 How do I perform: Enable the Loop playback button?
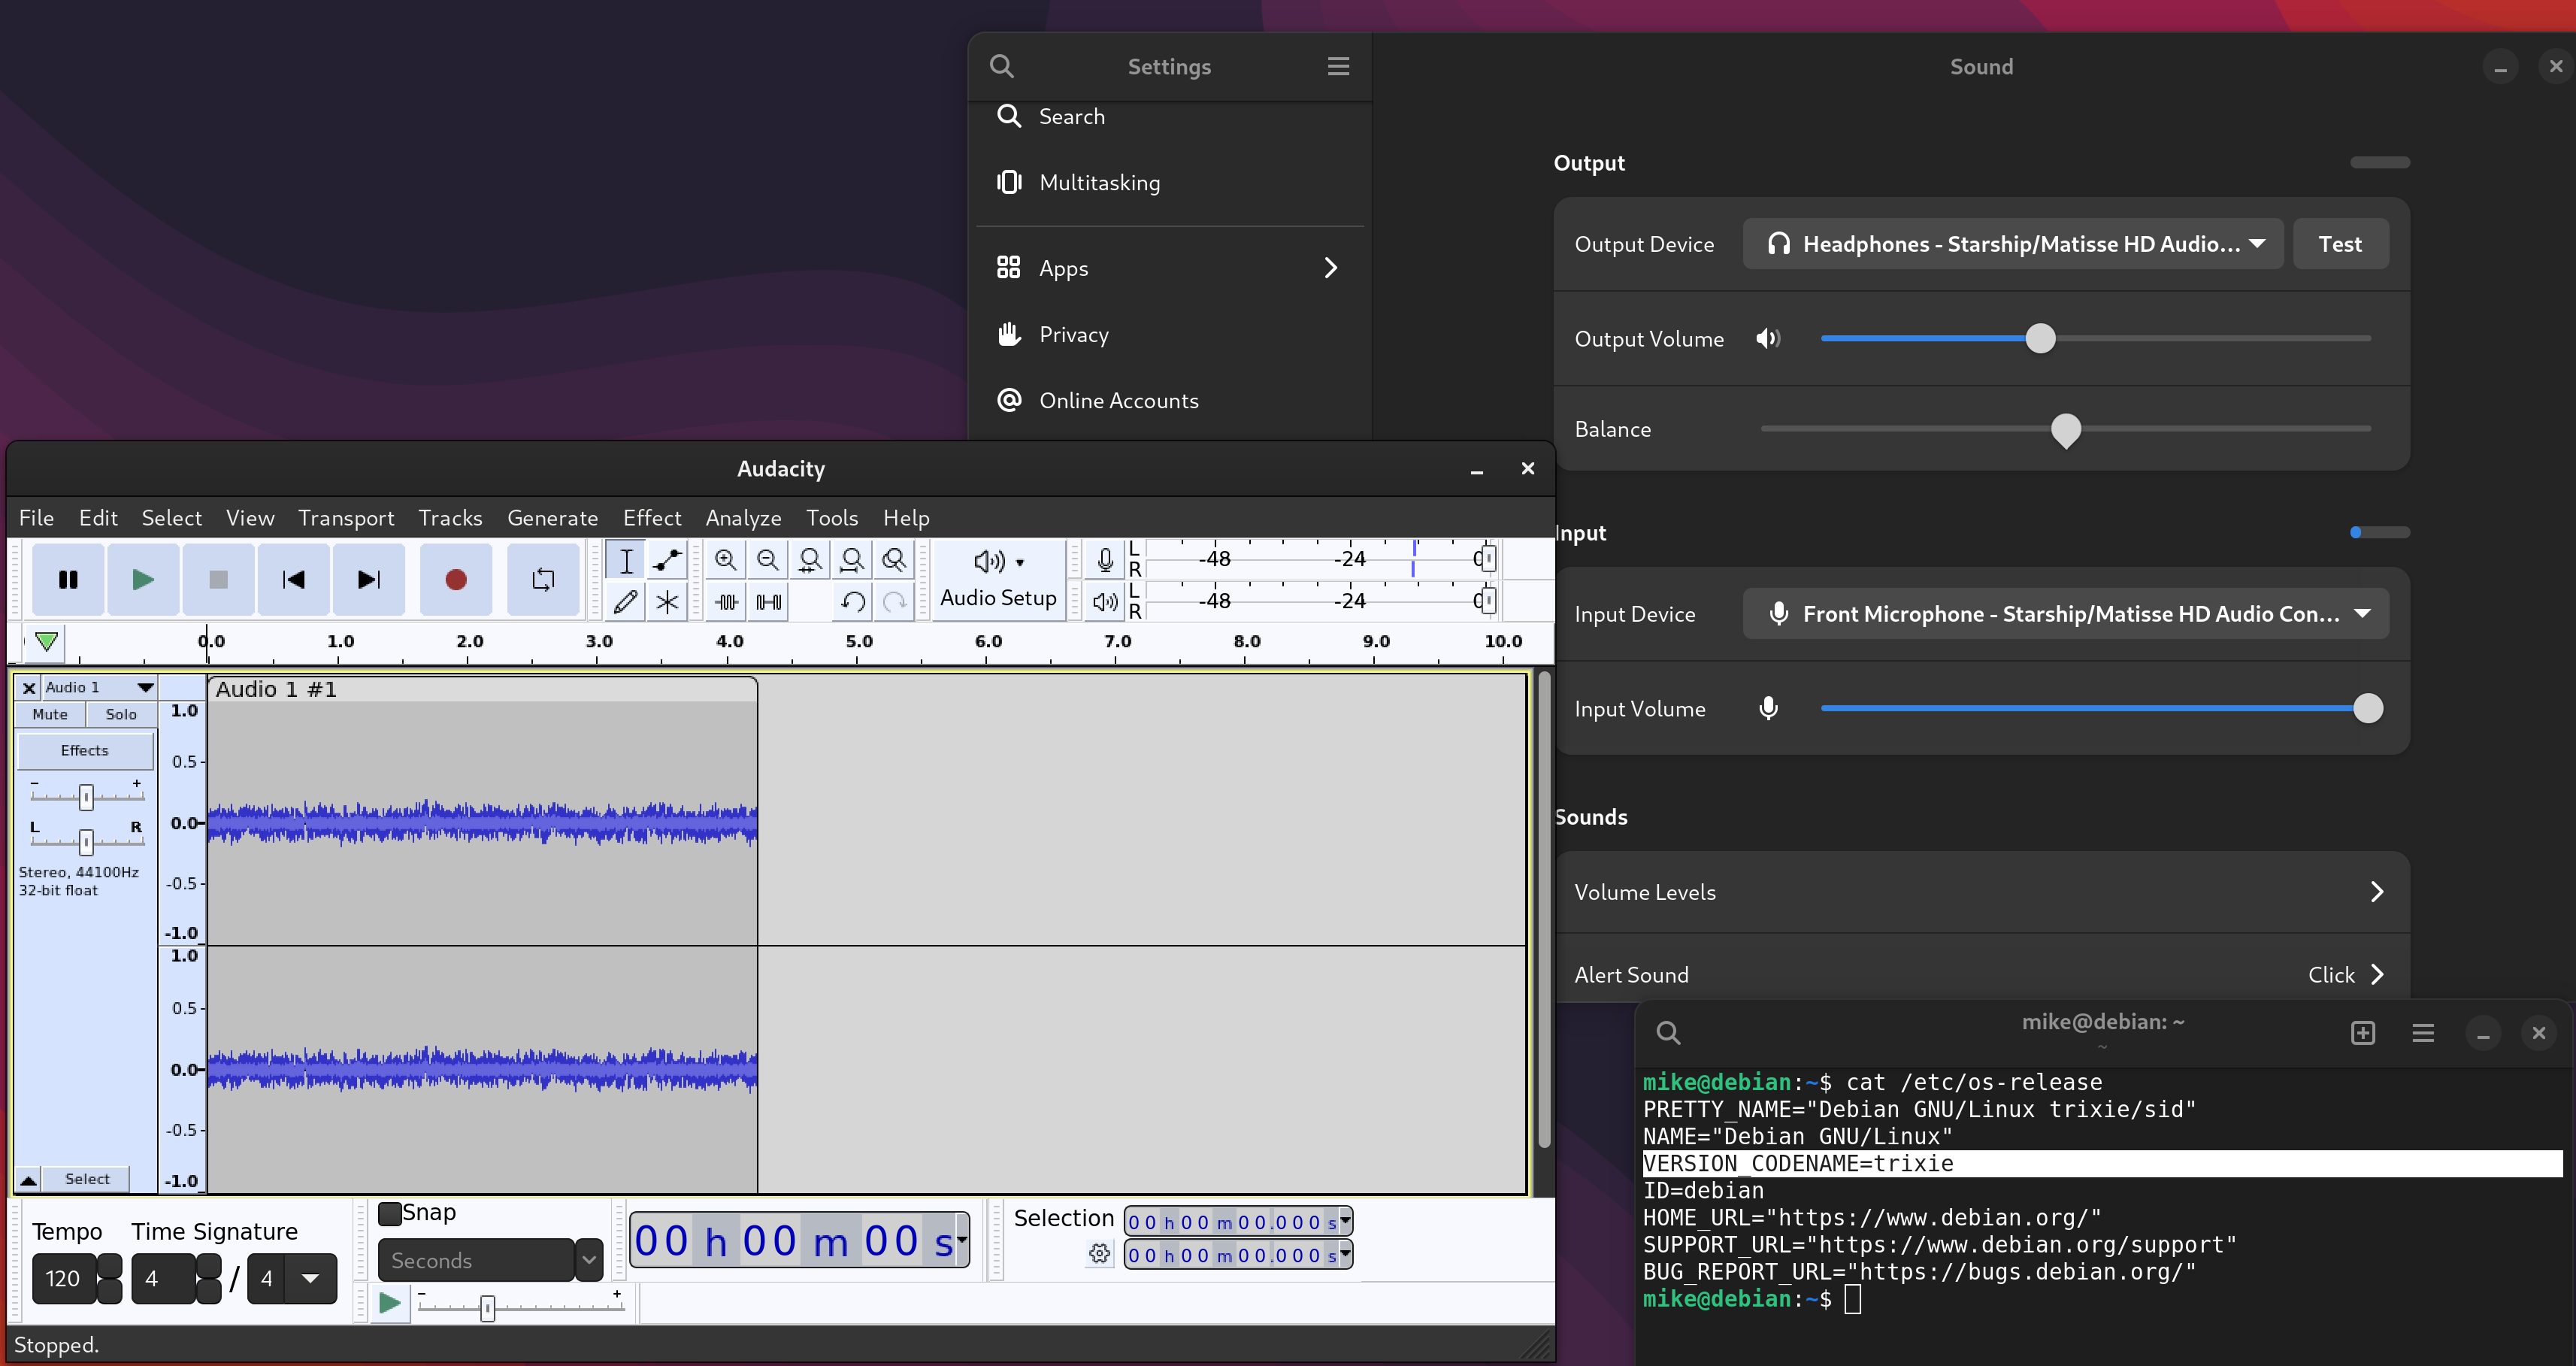[543, 580]
